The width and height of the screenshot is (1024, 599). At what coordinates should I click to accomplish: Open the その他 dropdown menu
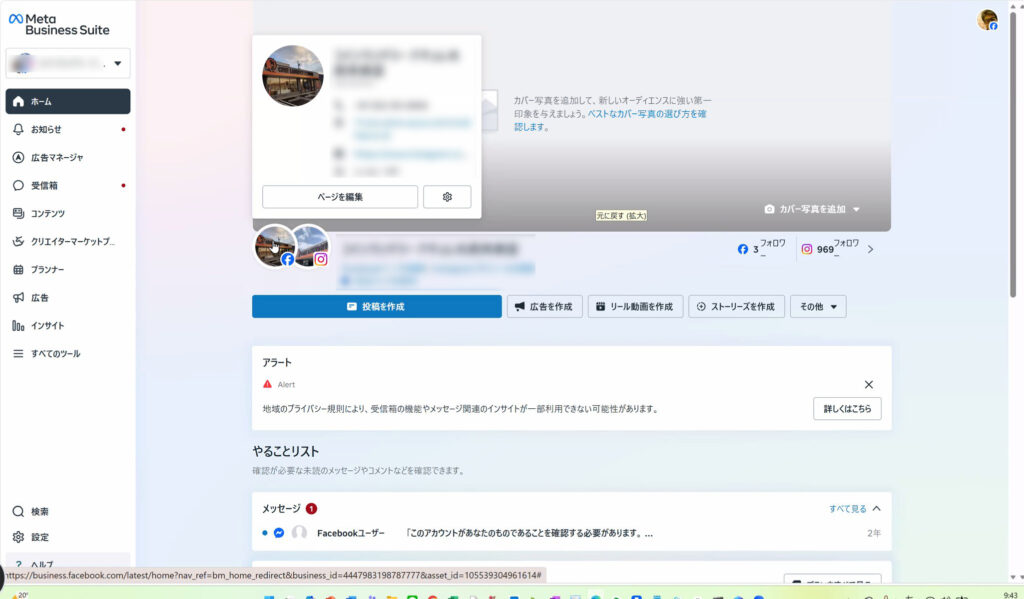point(817,307)
